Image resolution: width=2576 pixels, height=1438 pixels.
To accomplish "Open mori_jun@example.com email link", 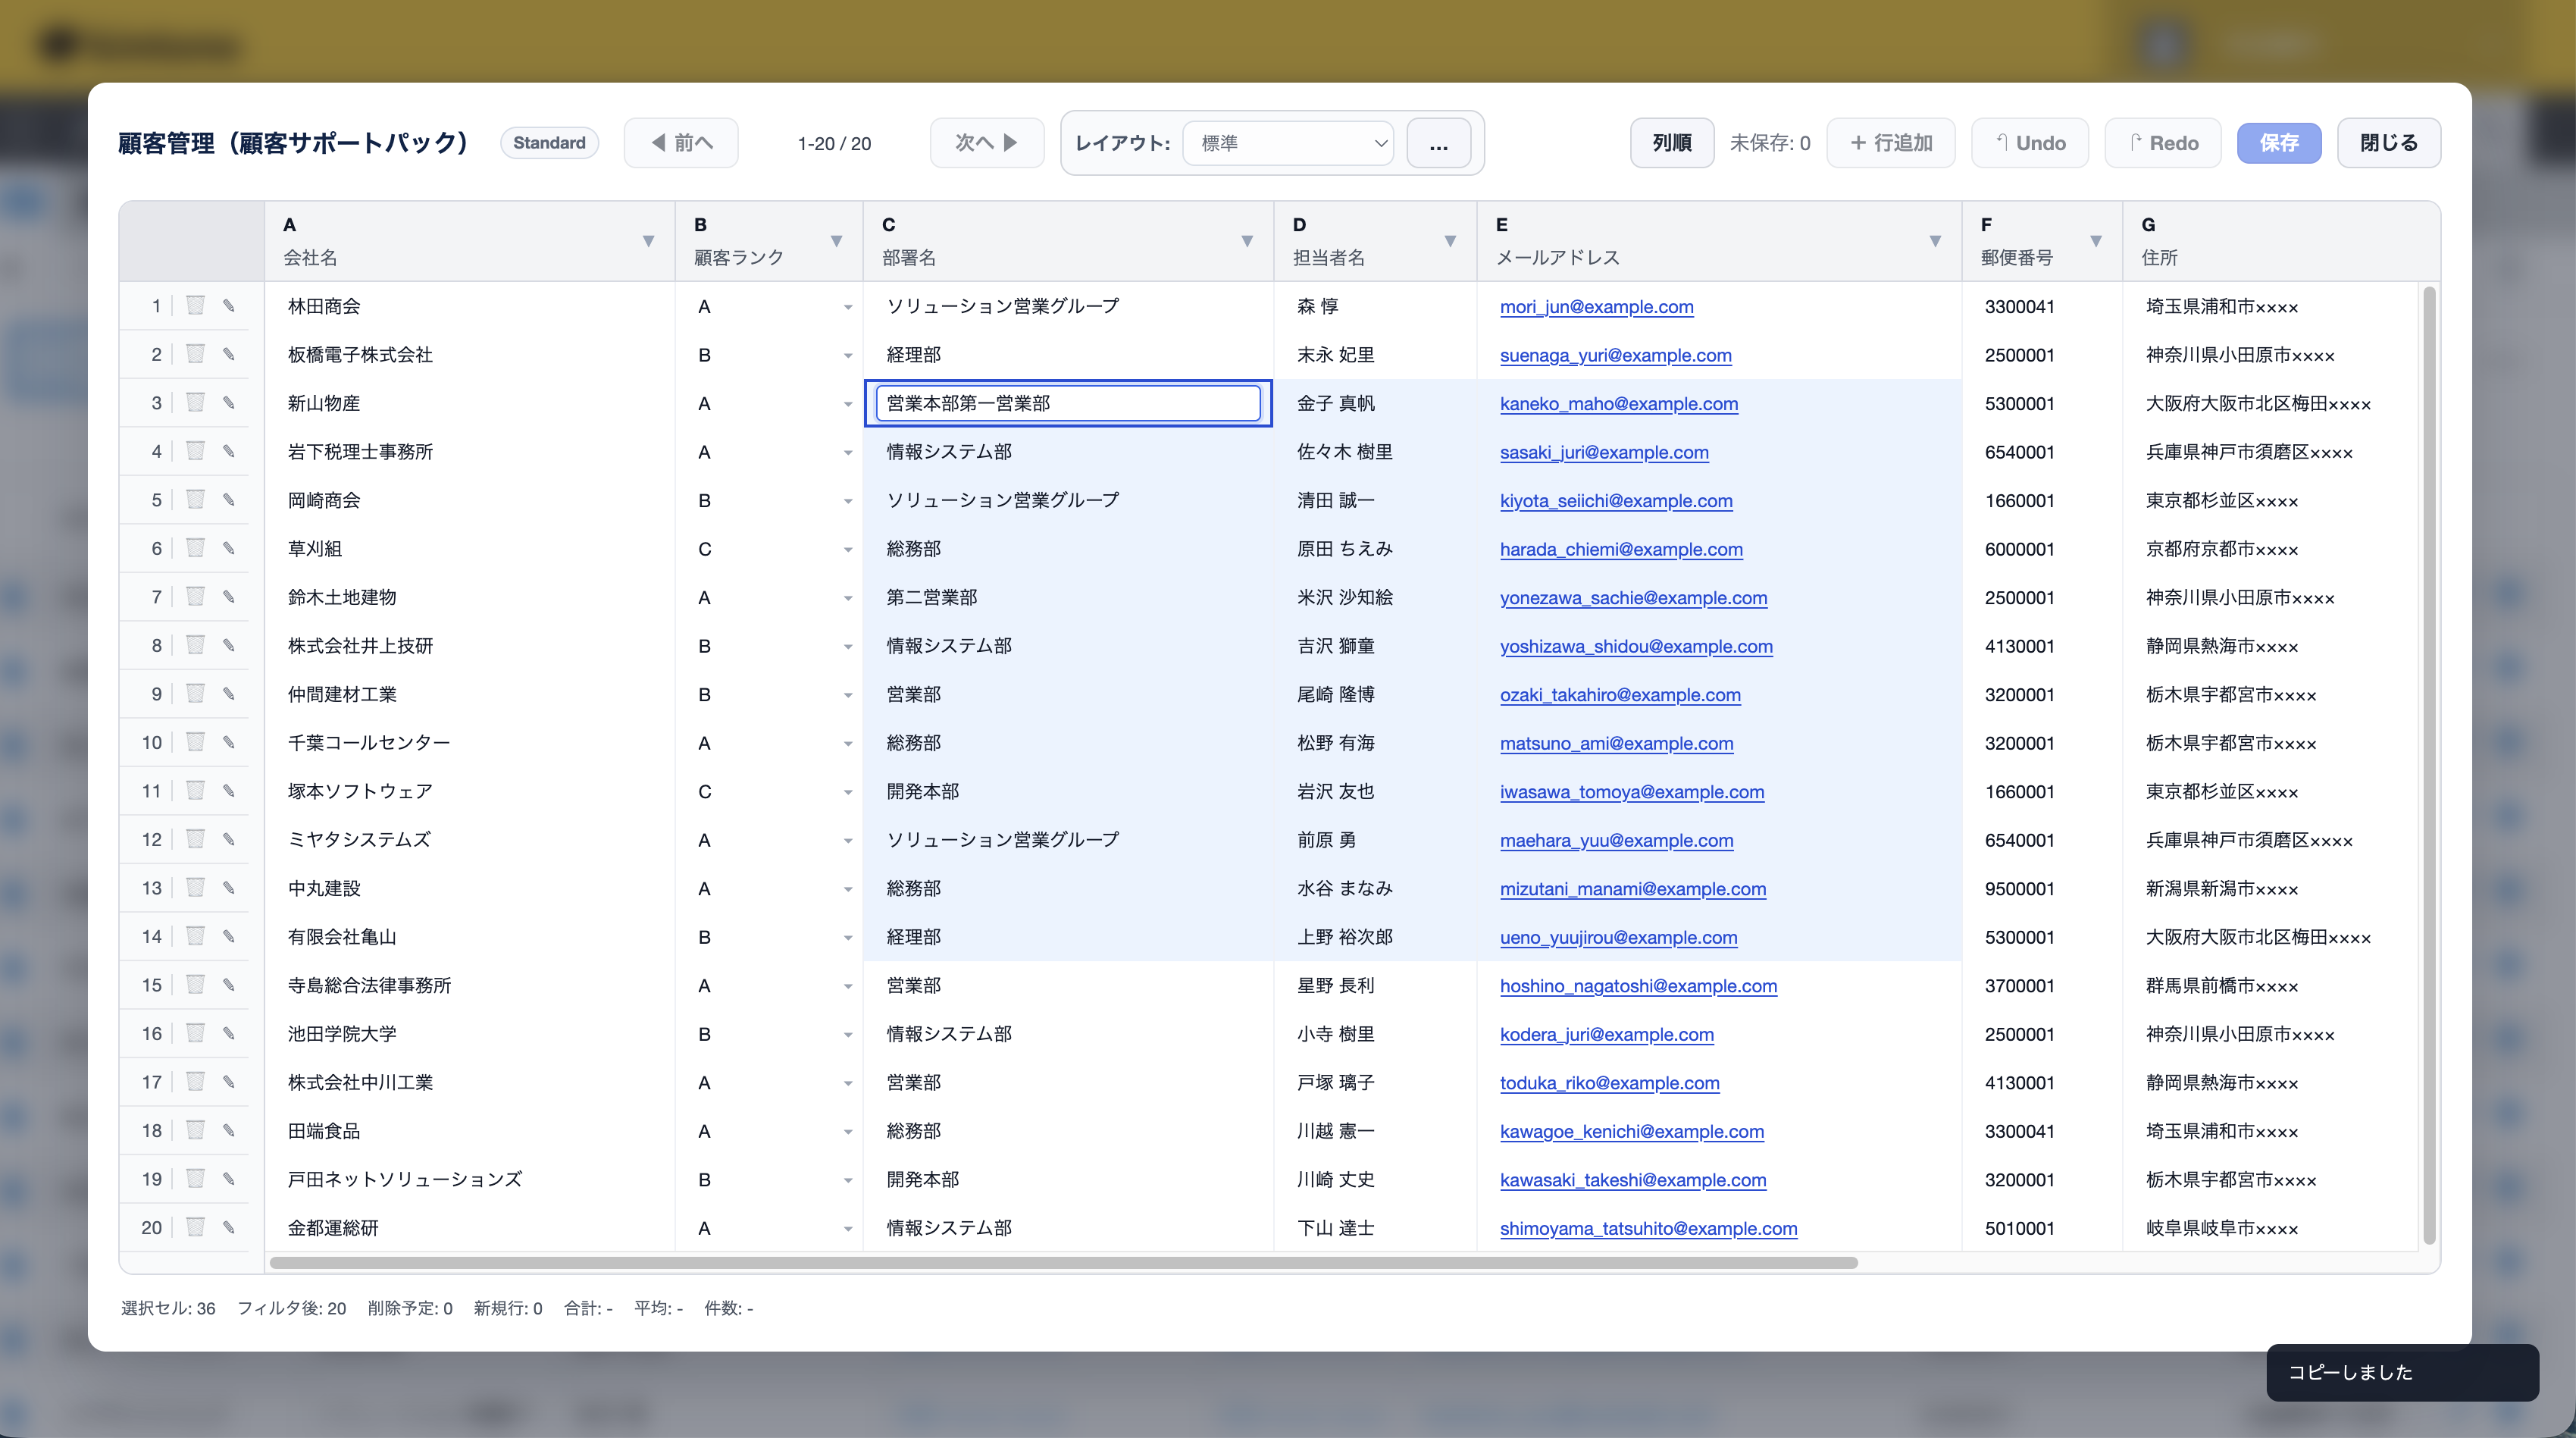I will point(1597,307).
